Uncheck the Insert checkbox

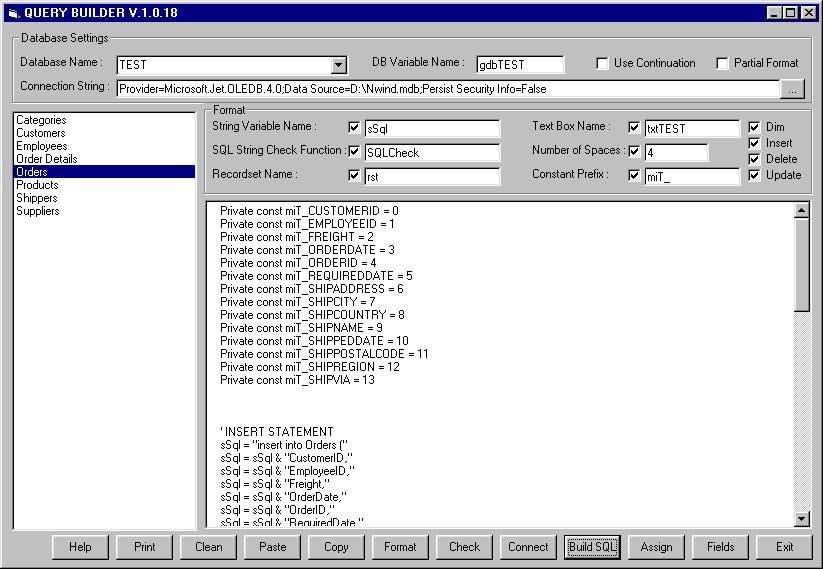[x=755, y=144]
